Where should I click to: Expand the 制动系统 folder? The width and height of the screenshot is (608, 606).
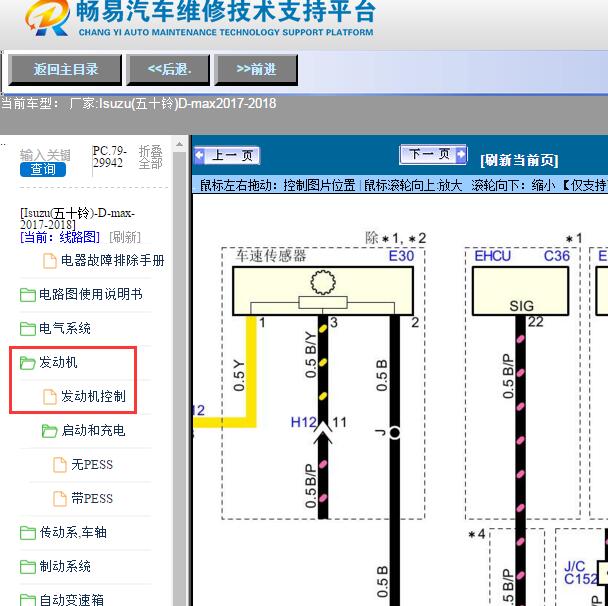[x=65, y=566]
